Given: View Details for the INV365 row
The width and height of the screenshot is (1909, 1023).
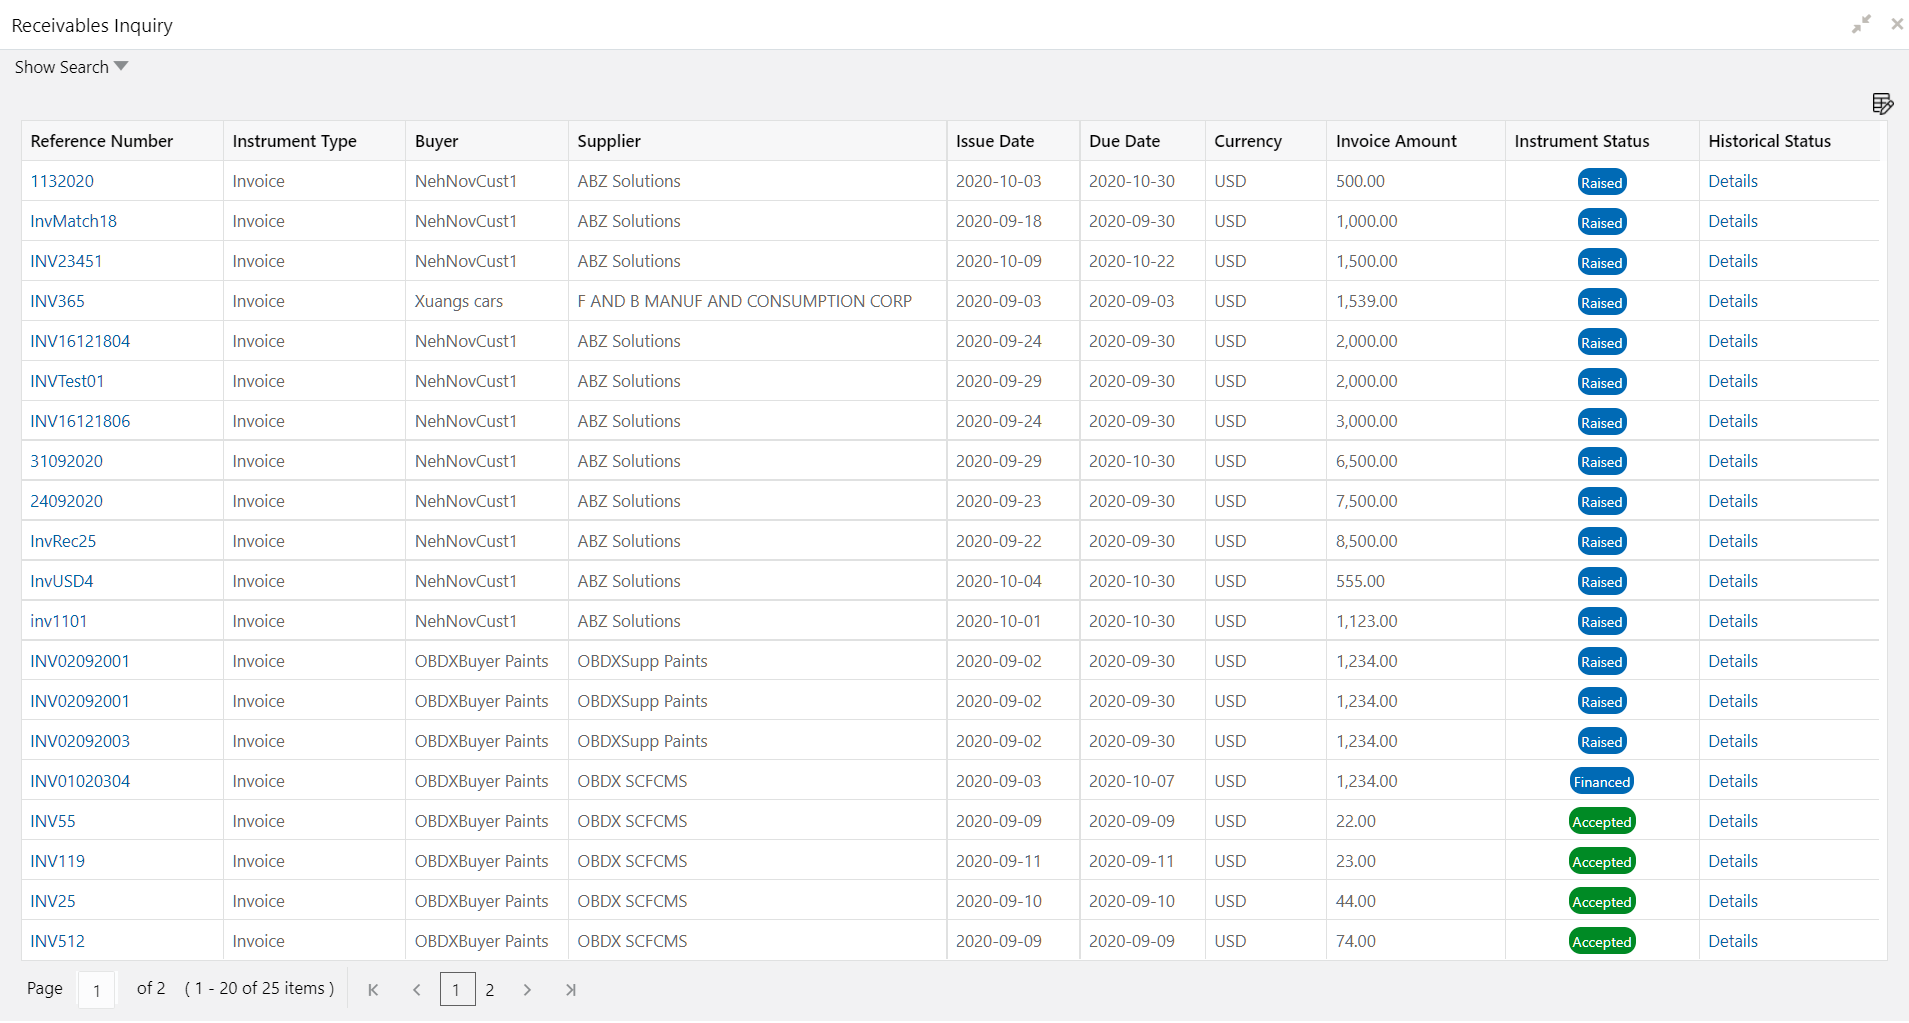Looking at the screenshot, I should [1732, 301].
